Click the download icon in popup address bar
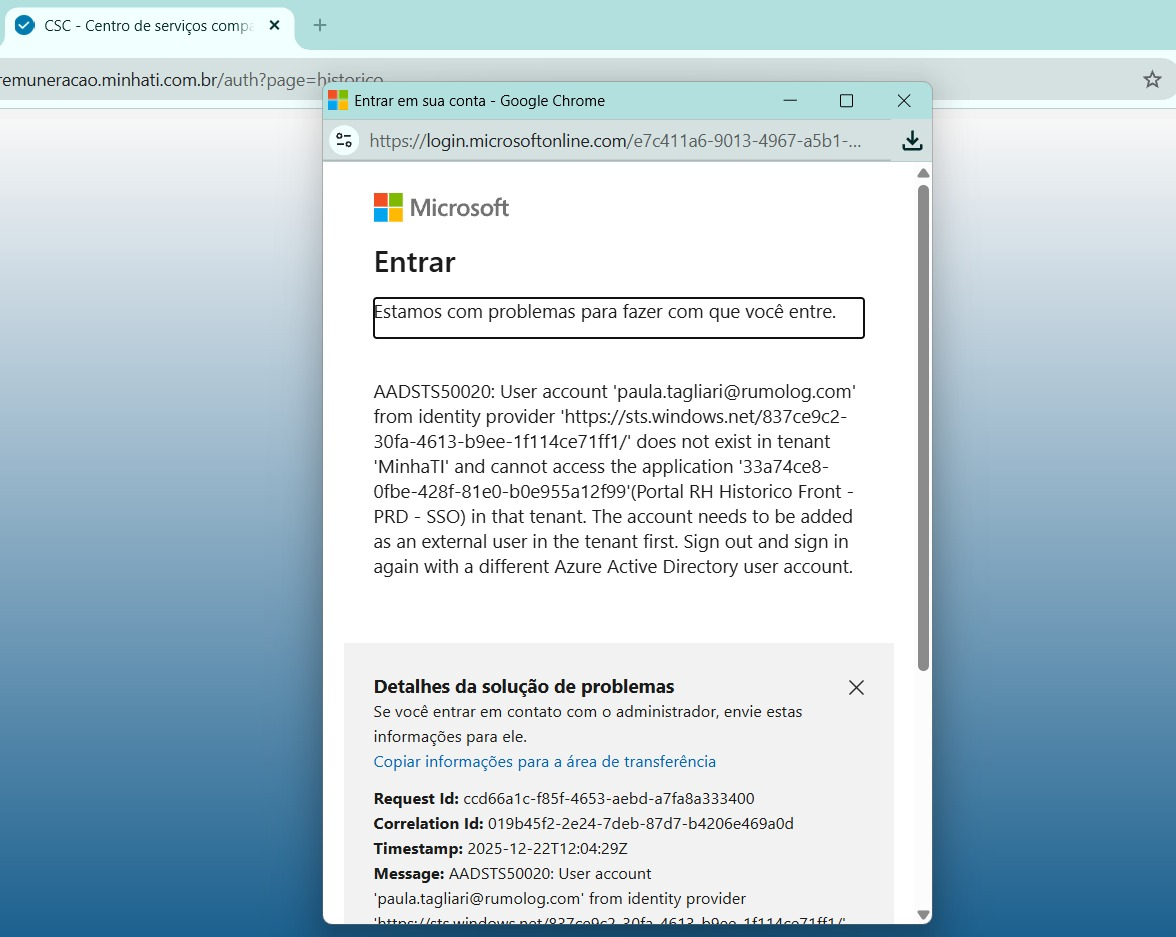 click(912, 140)
